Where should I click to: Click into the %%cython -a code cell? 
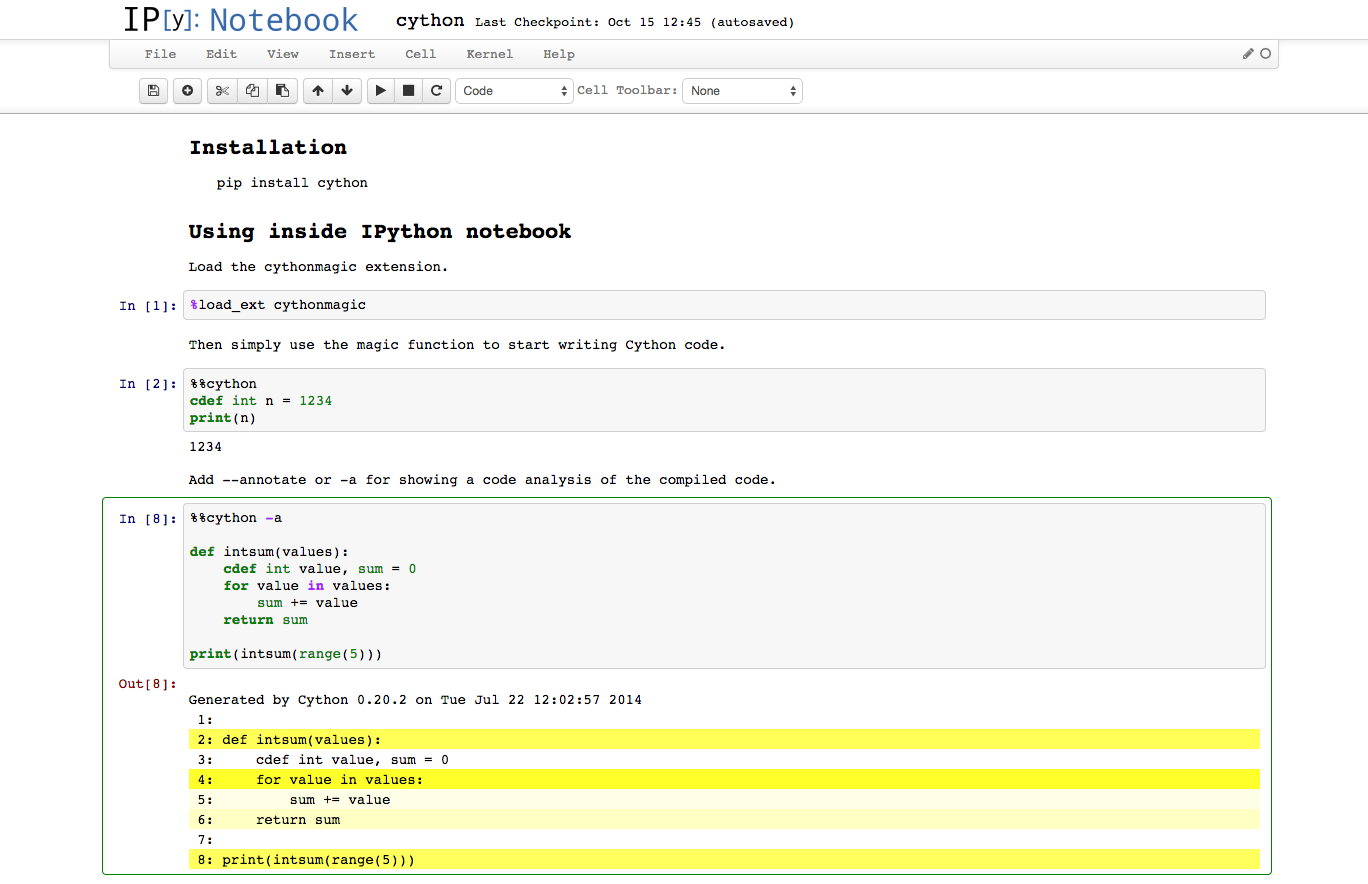pos(724,586)
